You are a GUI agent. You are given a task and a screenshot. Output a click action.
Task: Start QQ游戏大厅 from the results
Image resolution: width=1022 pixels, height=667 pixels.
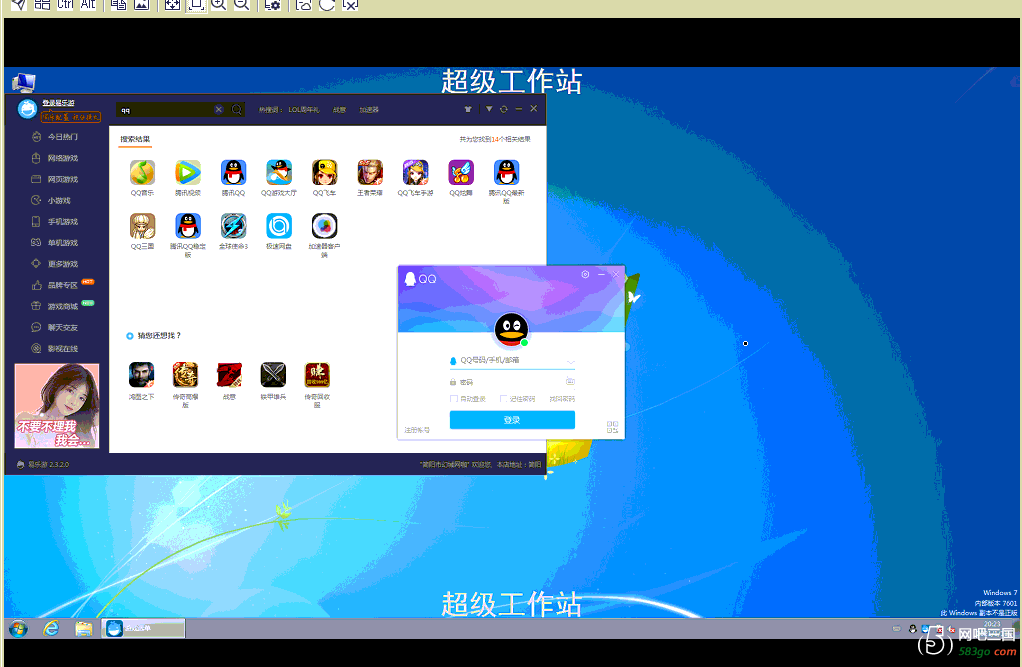coord(279,173)
